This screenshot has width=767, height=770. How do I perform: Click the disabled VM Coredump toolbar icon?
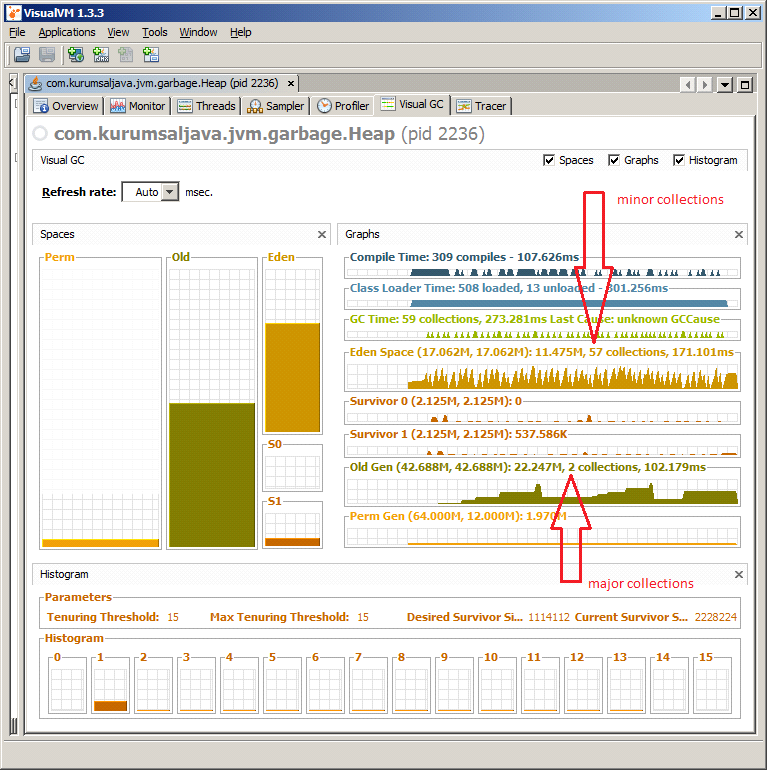click(126, 55)
